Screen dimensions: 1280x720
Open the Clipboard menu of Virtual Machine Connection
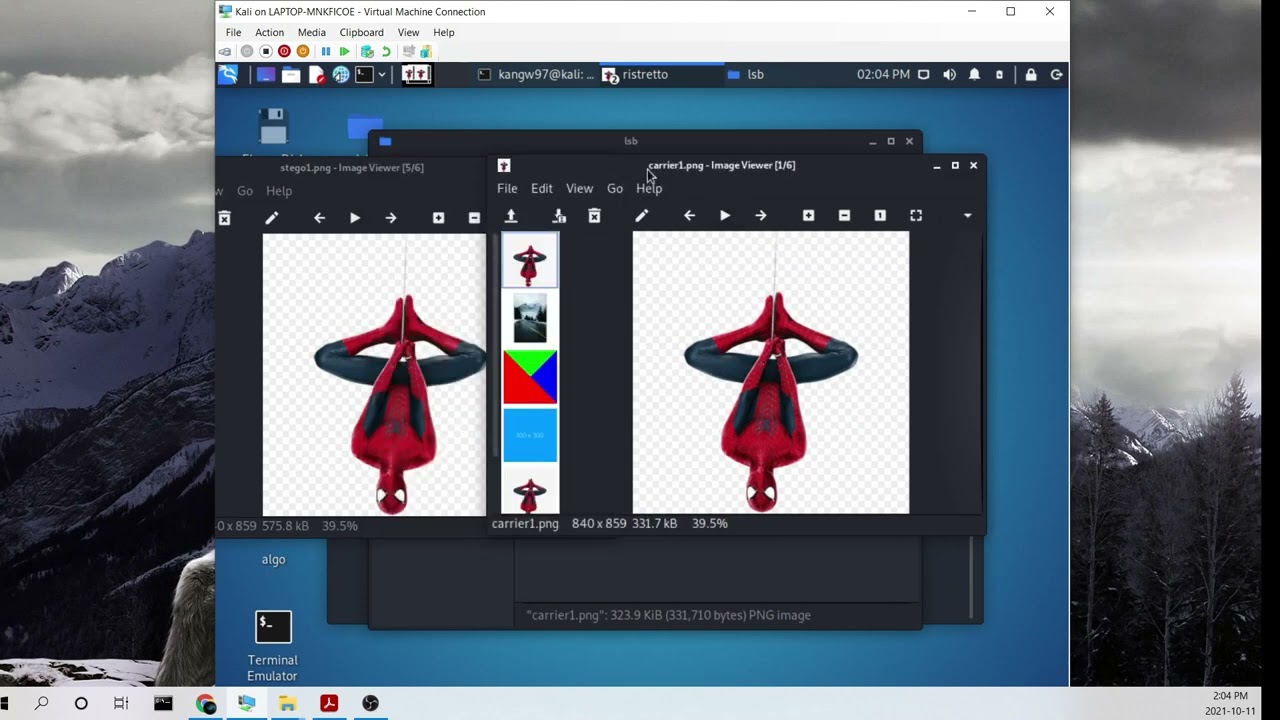pos(361,33)
